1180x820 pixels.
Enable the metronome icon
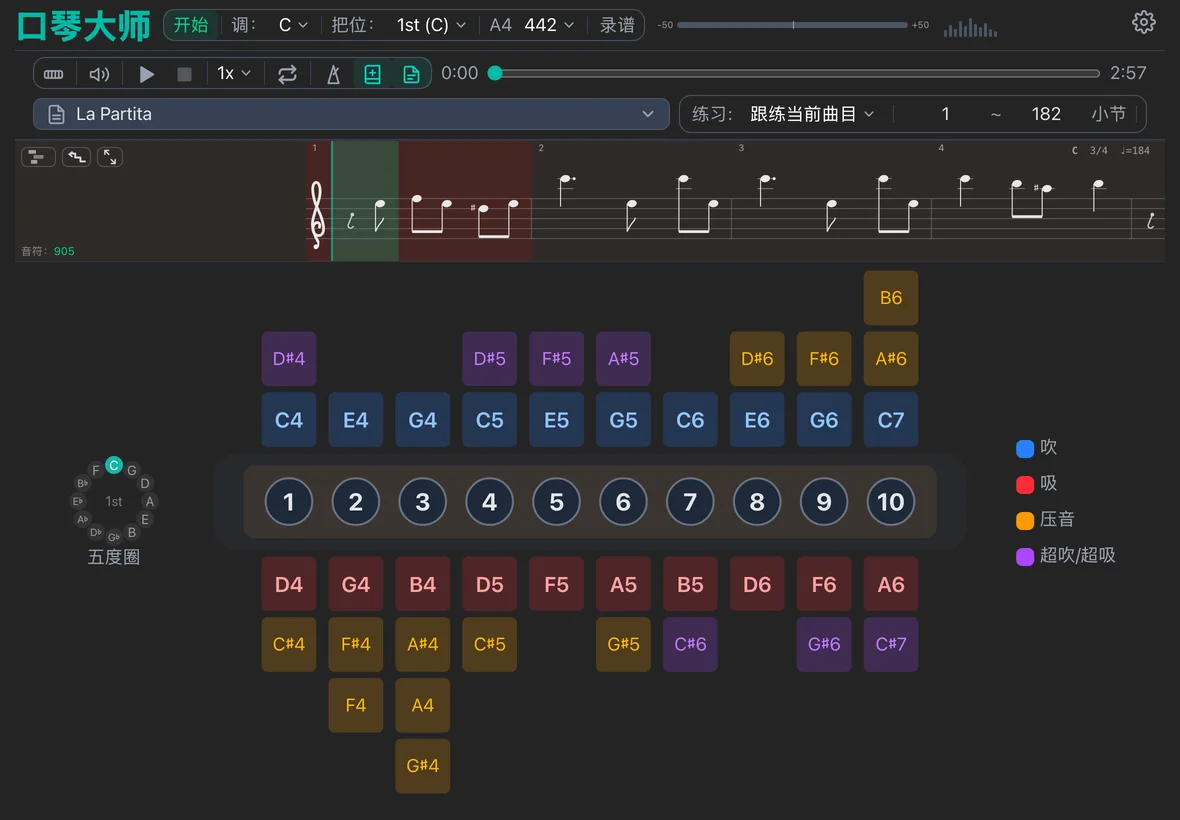tap(333, 73)
